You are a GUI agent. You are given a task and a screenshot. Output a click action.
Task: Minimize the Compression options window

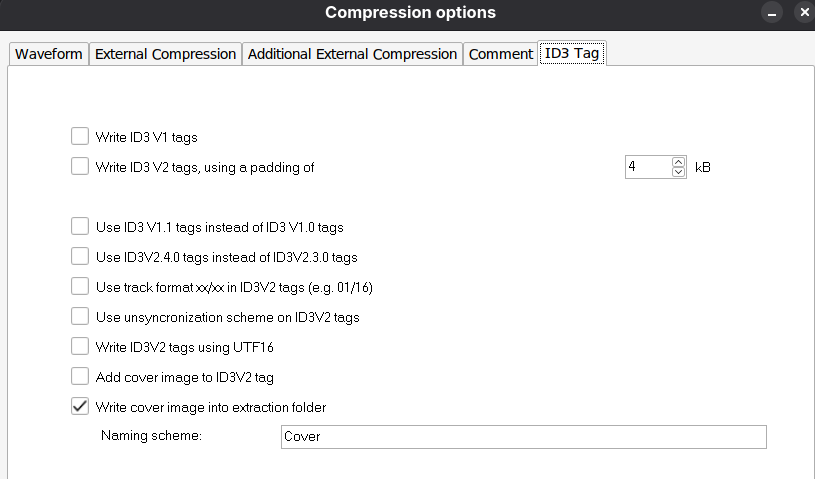(x=771, y=13)
